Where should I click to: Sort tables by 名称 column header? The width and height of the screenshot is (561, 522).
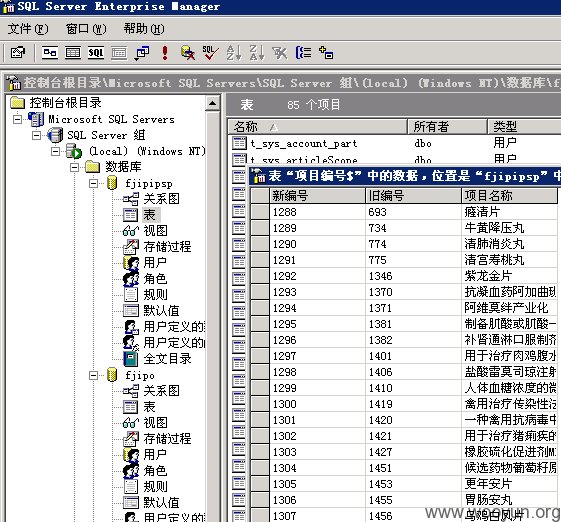(318, 127)
